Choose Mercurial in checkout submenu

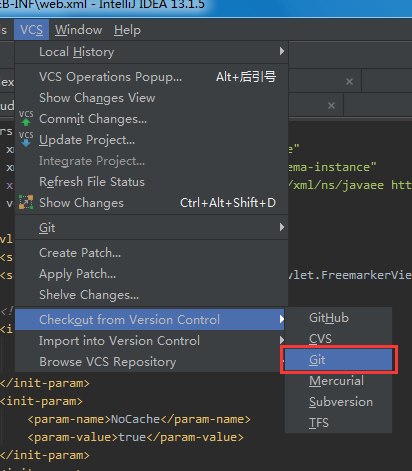tap(338, 381)
